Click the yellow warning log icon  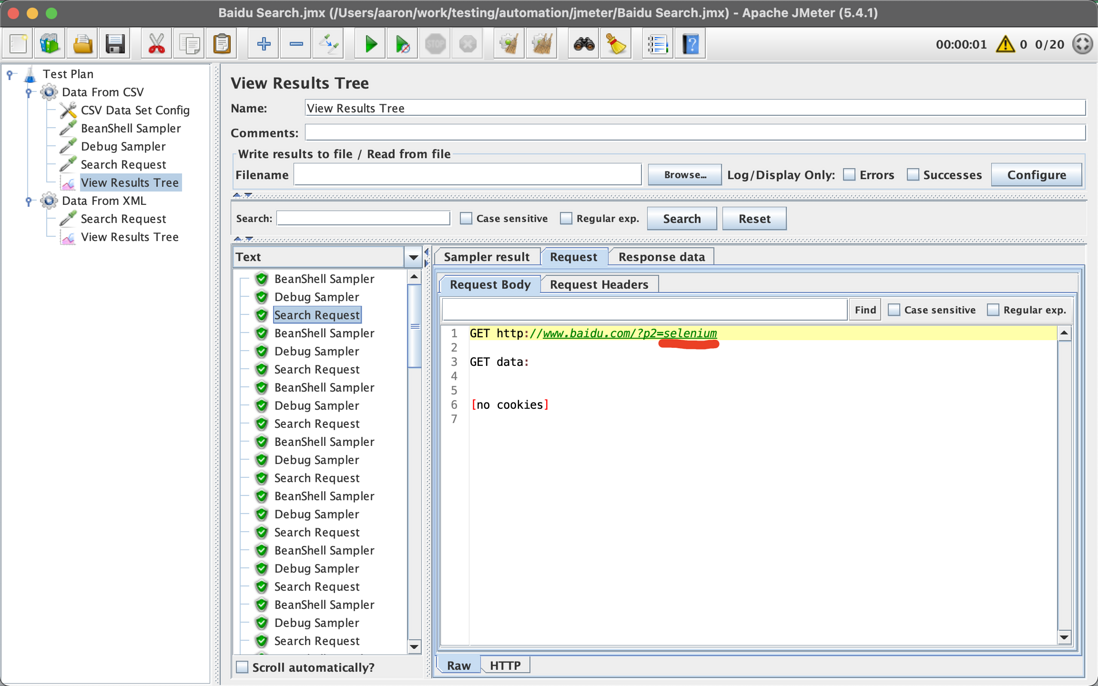click(1005, 44)
